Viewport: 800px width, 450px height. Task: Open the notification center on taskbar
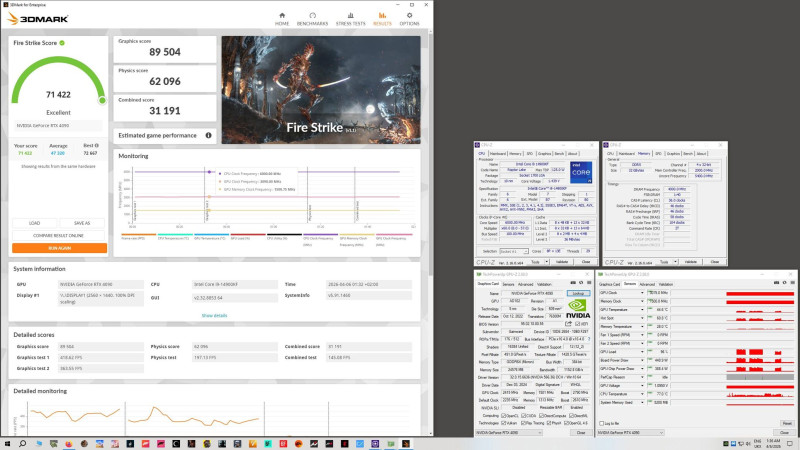coord(790,444)
